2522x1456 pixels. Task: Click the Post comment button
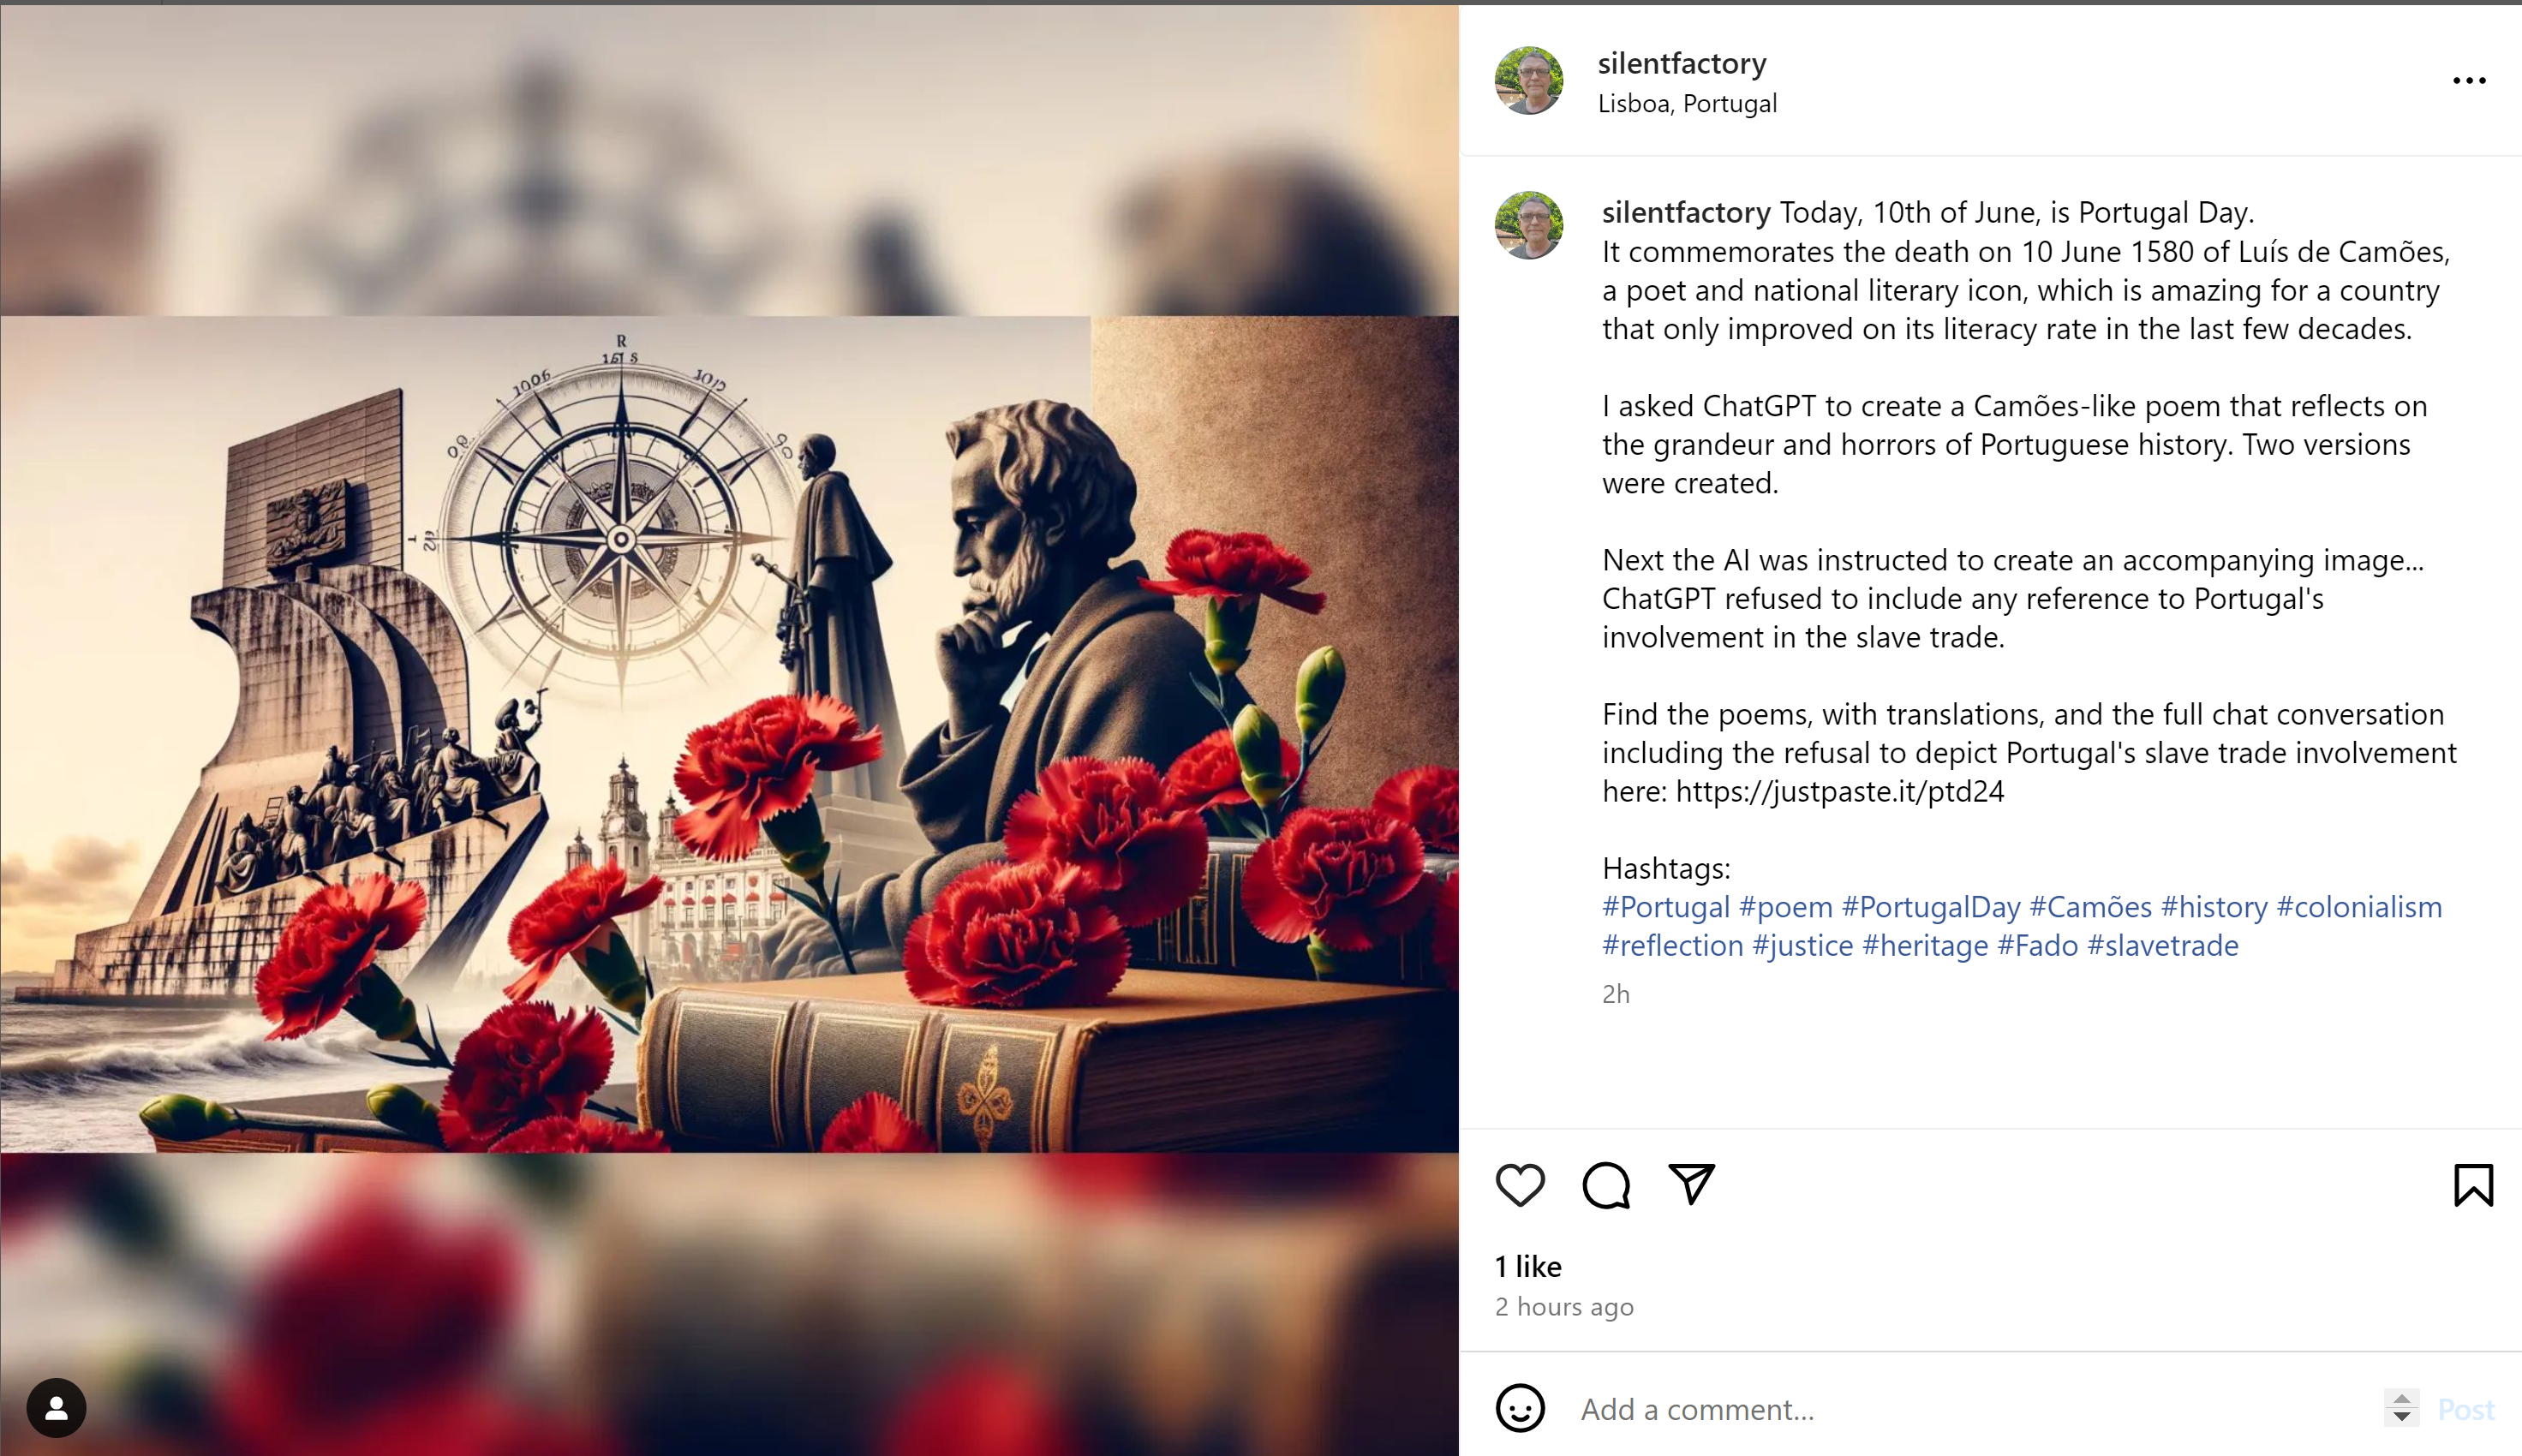2465,1409
